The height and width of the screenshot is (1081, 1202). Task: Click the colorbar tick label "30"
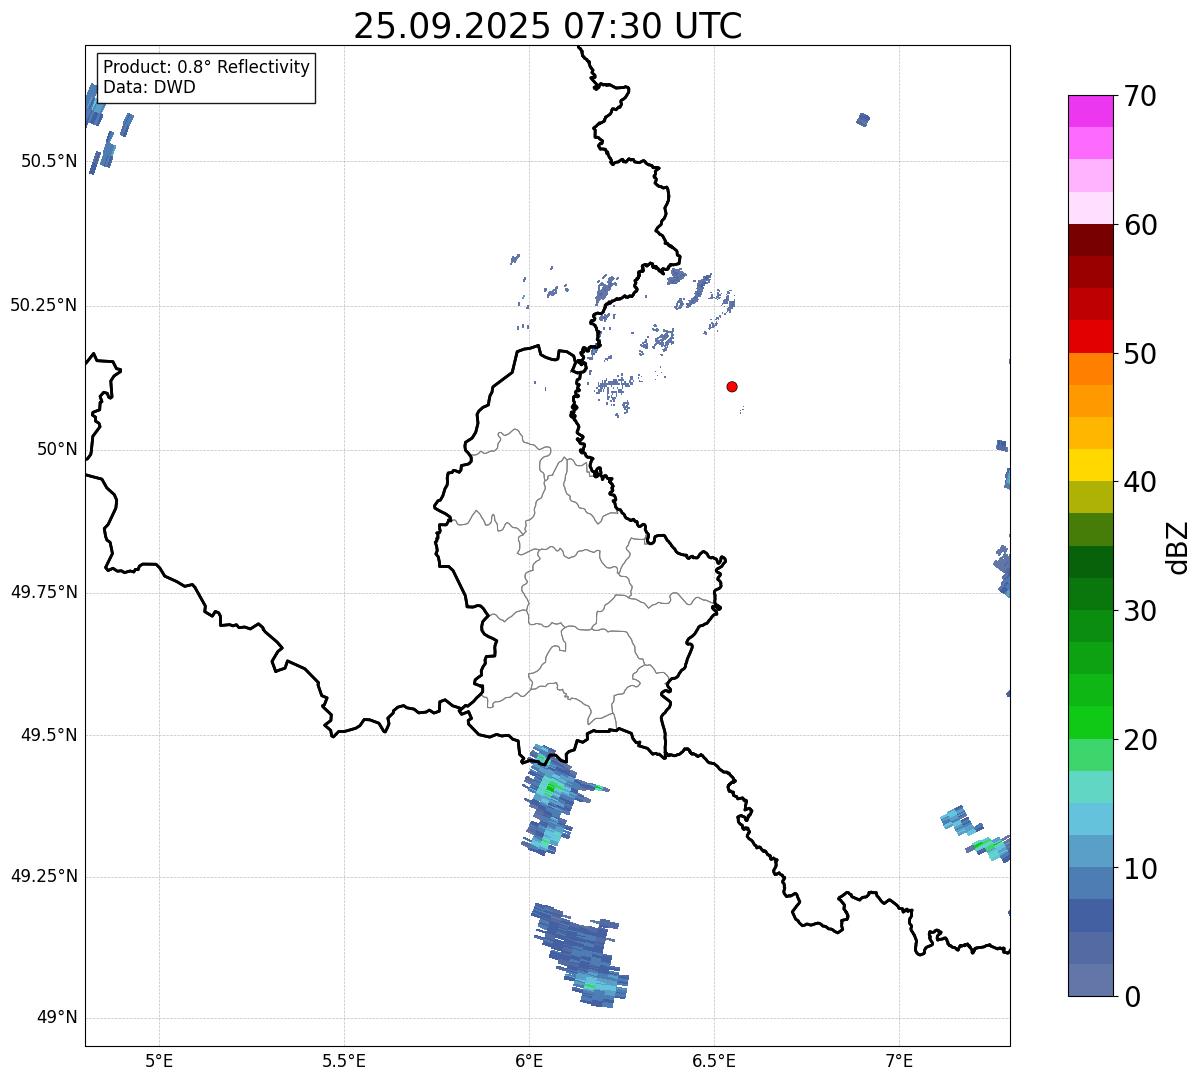pyautogui.click(x=1140, y=611)
